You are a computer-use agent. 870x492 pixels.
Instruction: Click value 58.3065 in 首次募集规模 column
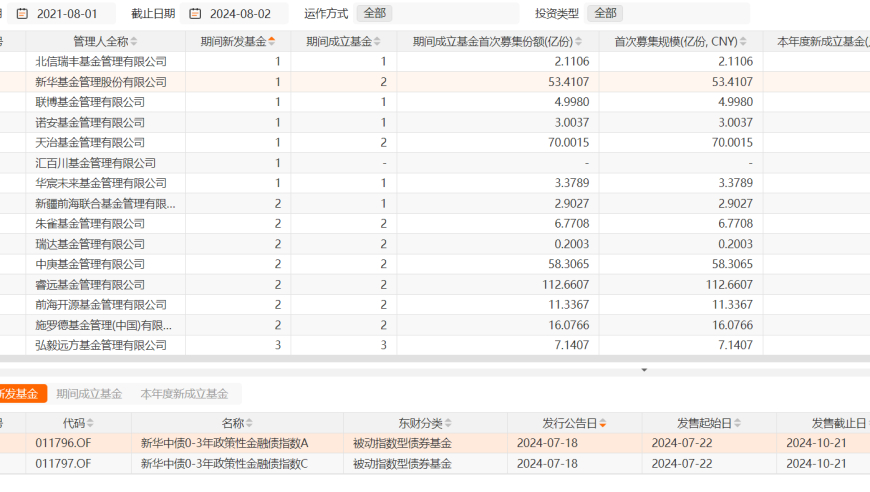732,264
